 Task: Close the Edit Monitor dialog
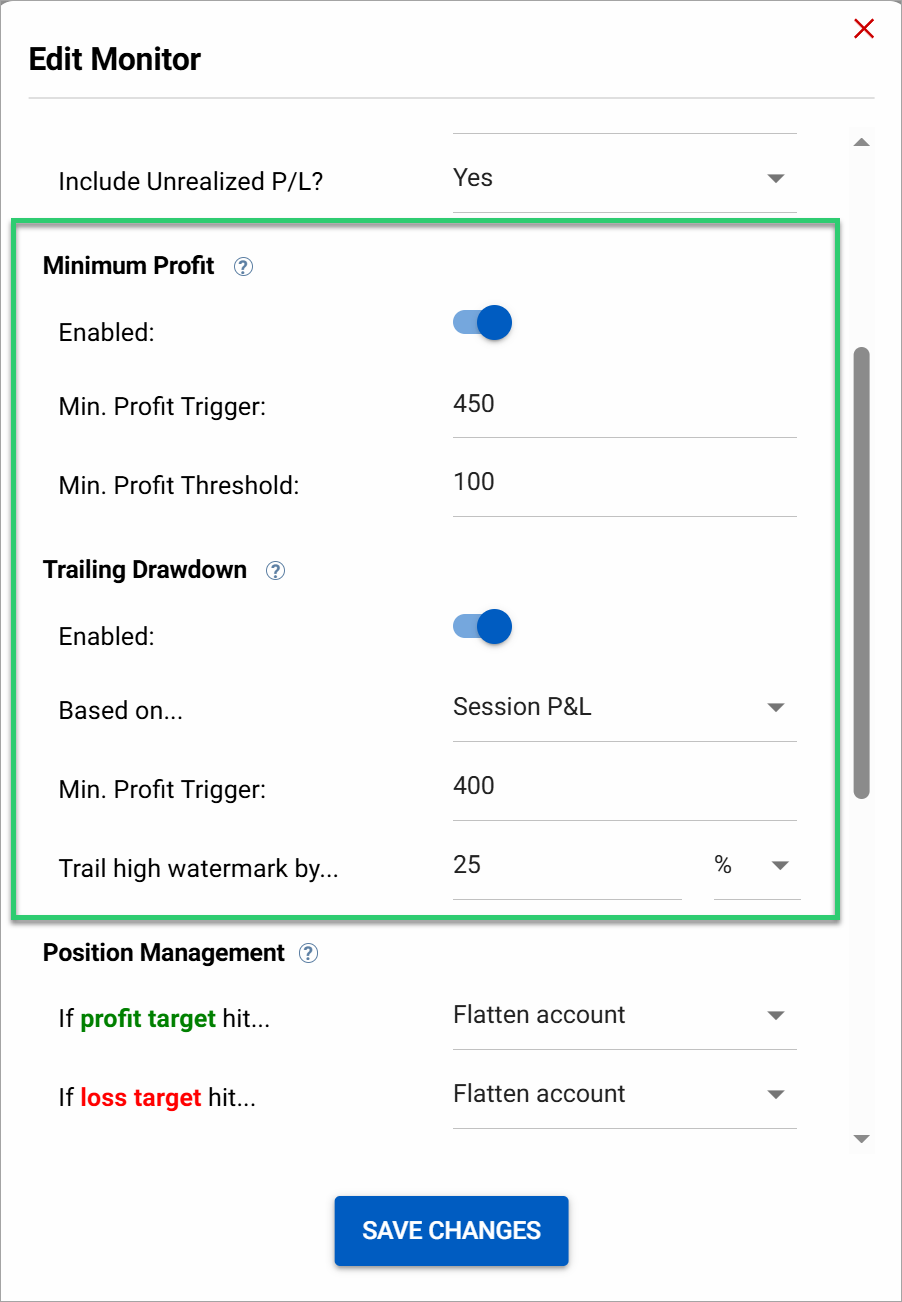click(x=863, y=28)
